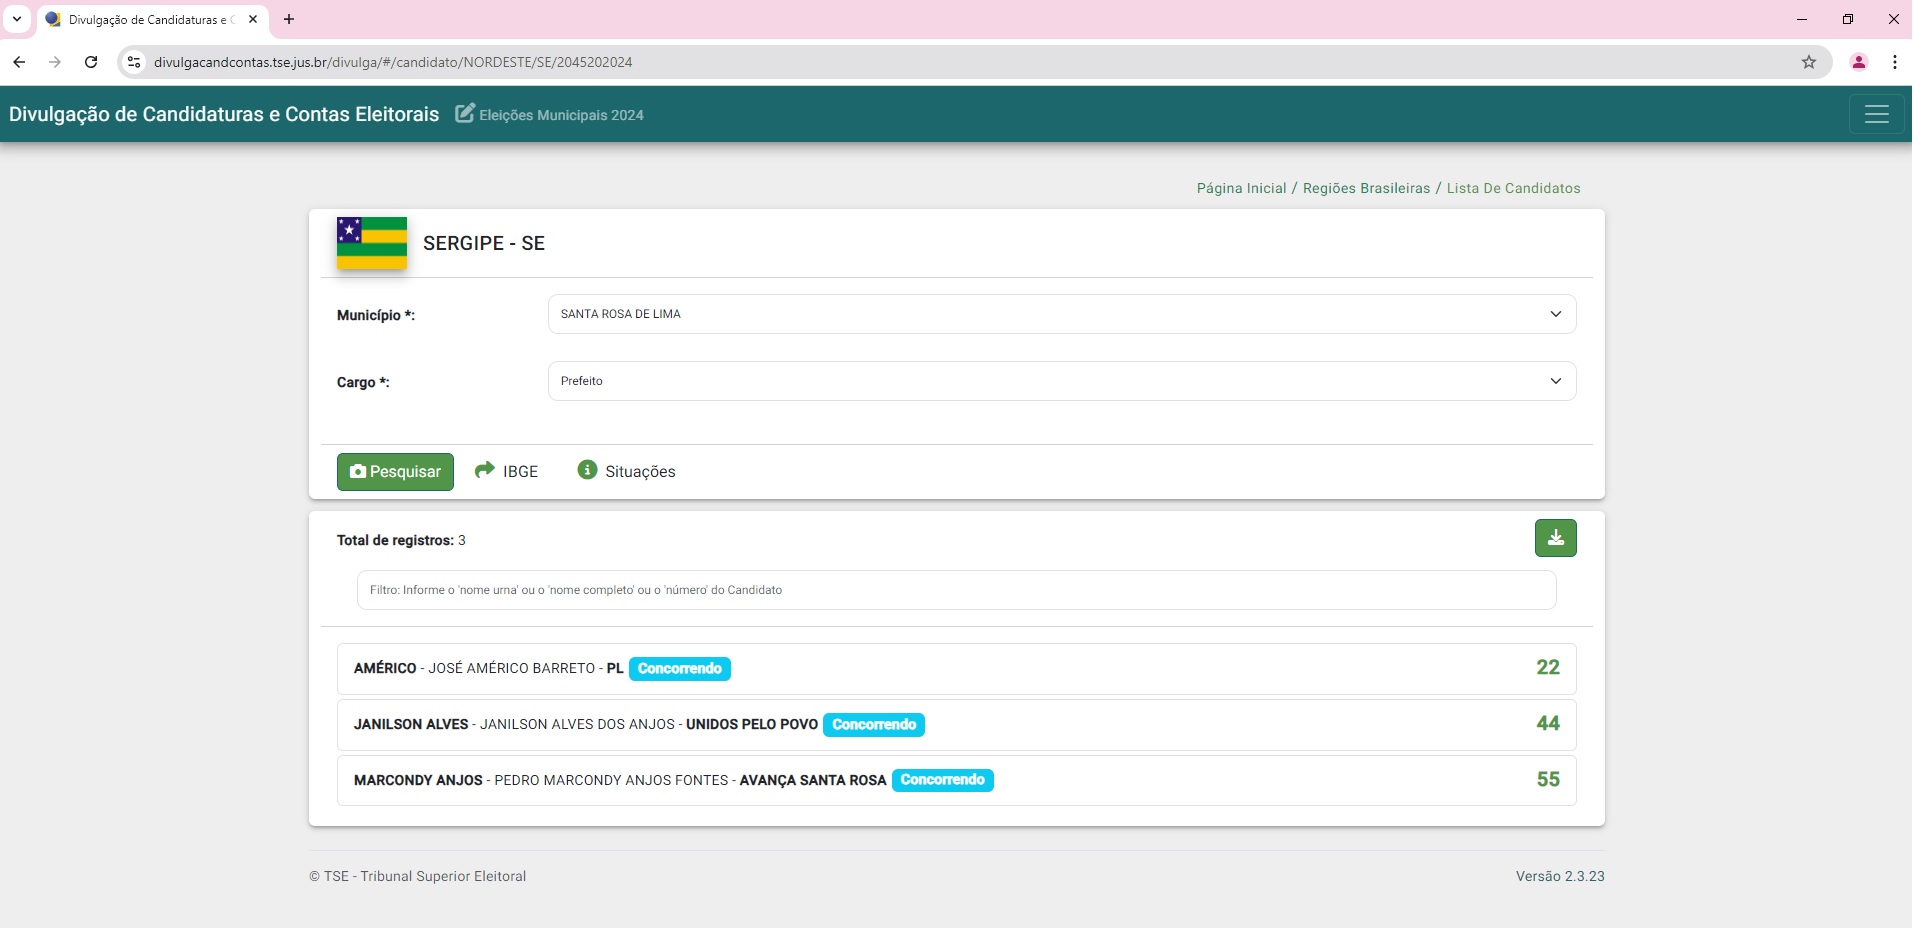
Task: Open candidate JANILSON ALVES row
Action: pos(956,725)
